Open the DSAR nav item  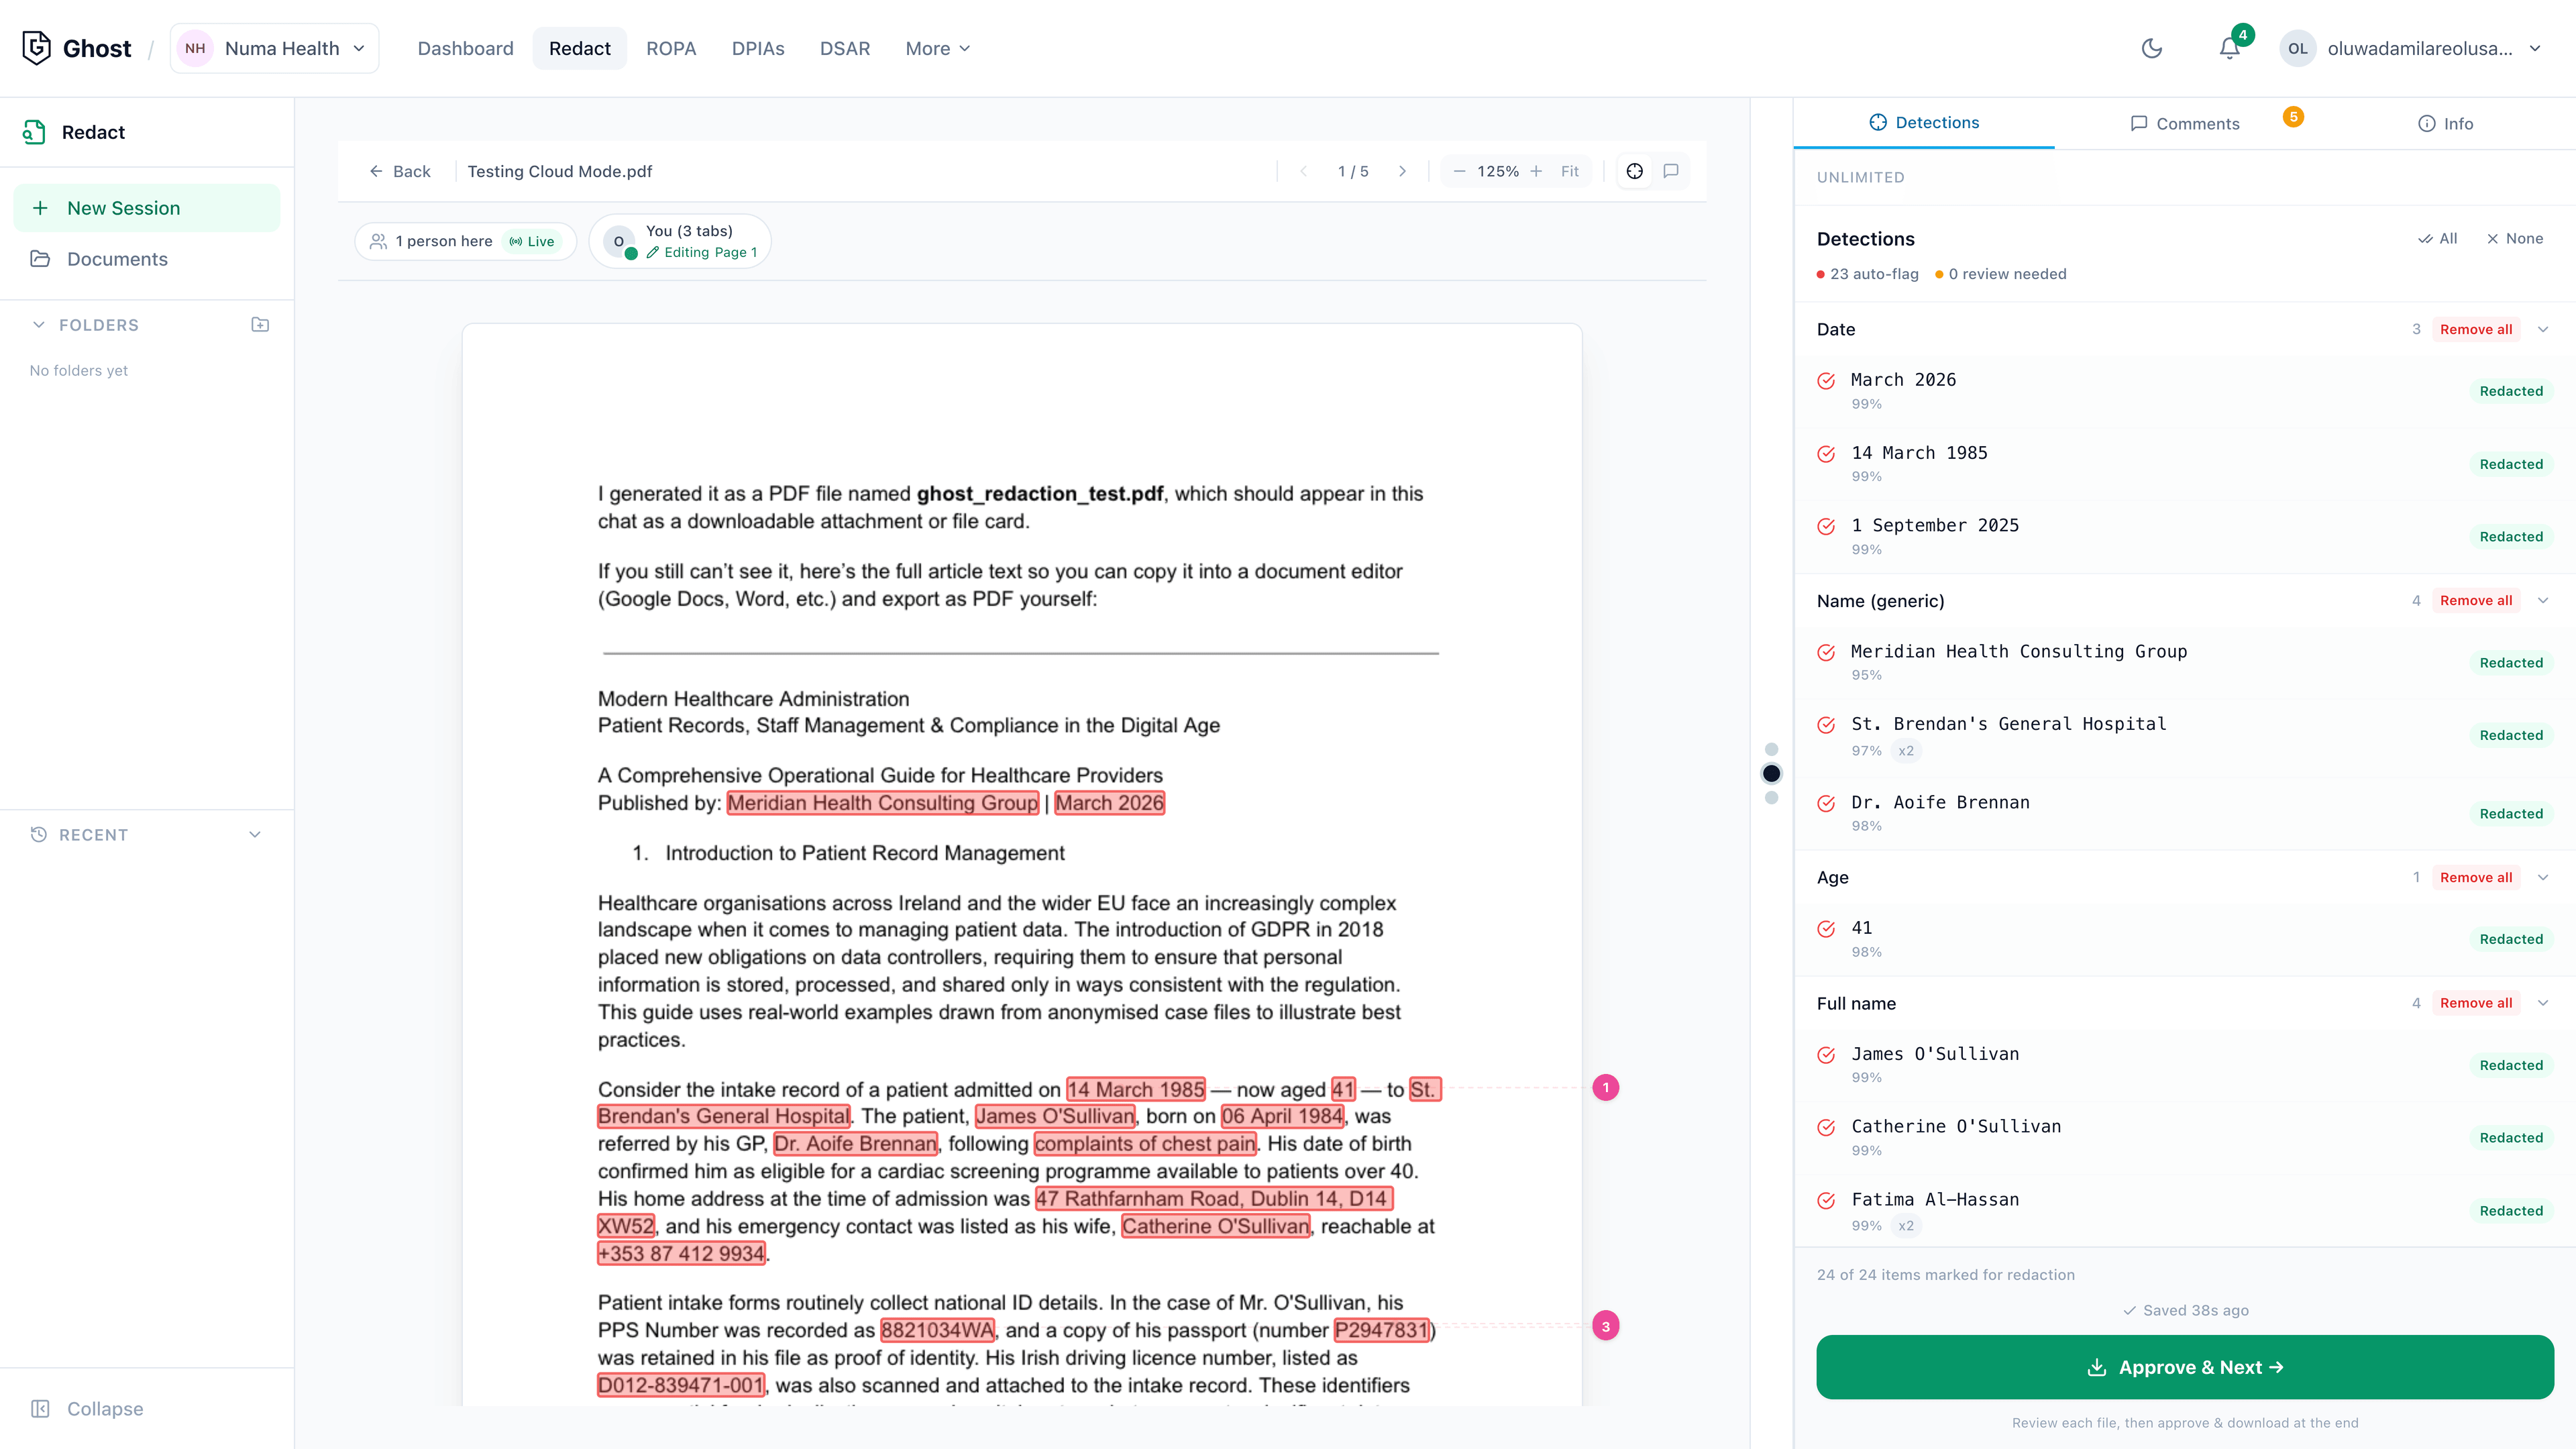(844, 48)
